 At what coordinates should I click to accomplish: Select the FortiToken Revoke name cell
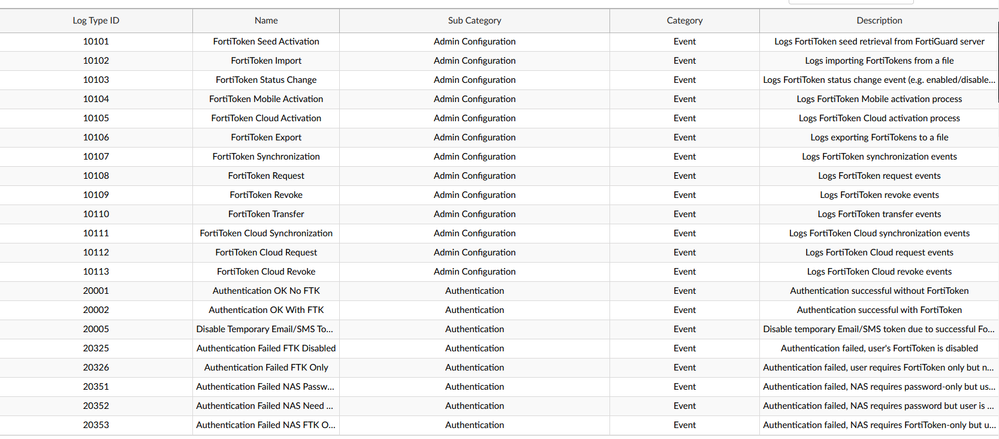(x=266, y=195)
